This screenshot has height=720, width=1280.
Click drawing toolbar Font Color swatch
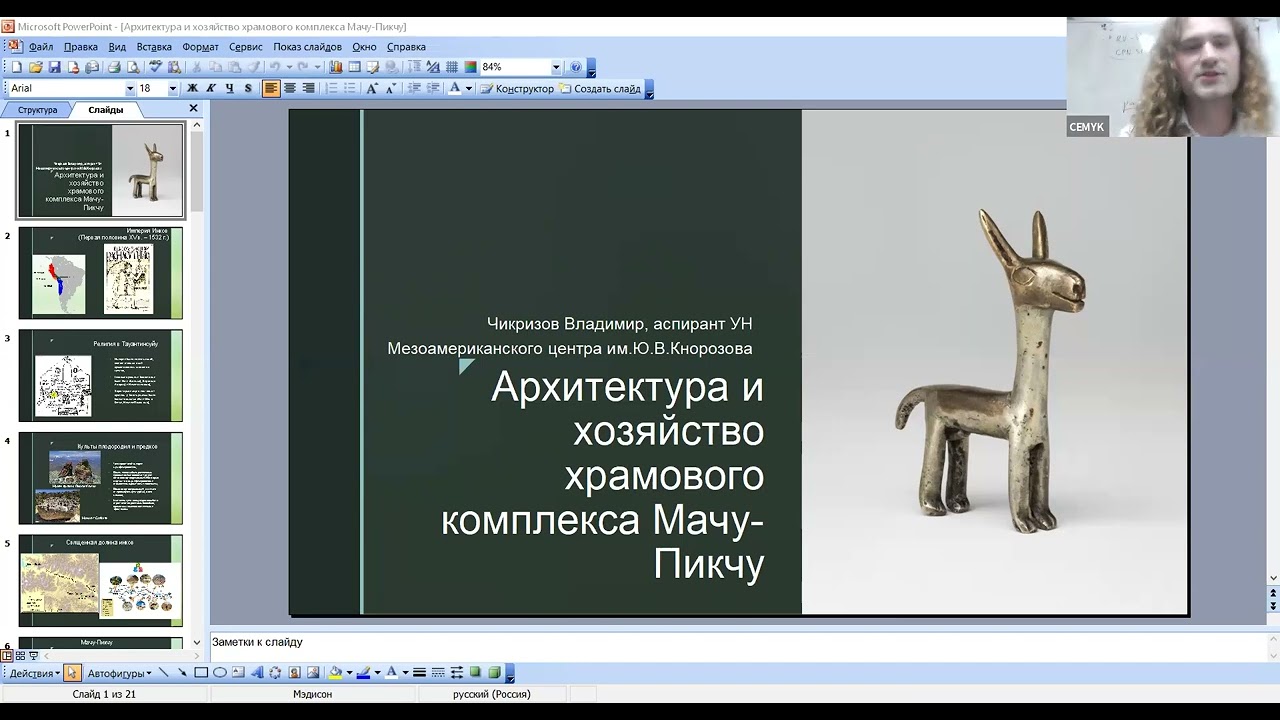tap(391, 673)
